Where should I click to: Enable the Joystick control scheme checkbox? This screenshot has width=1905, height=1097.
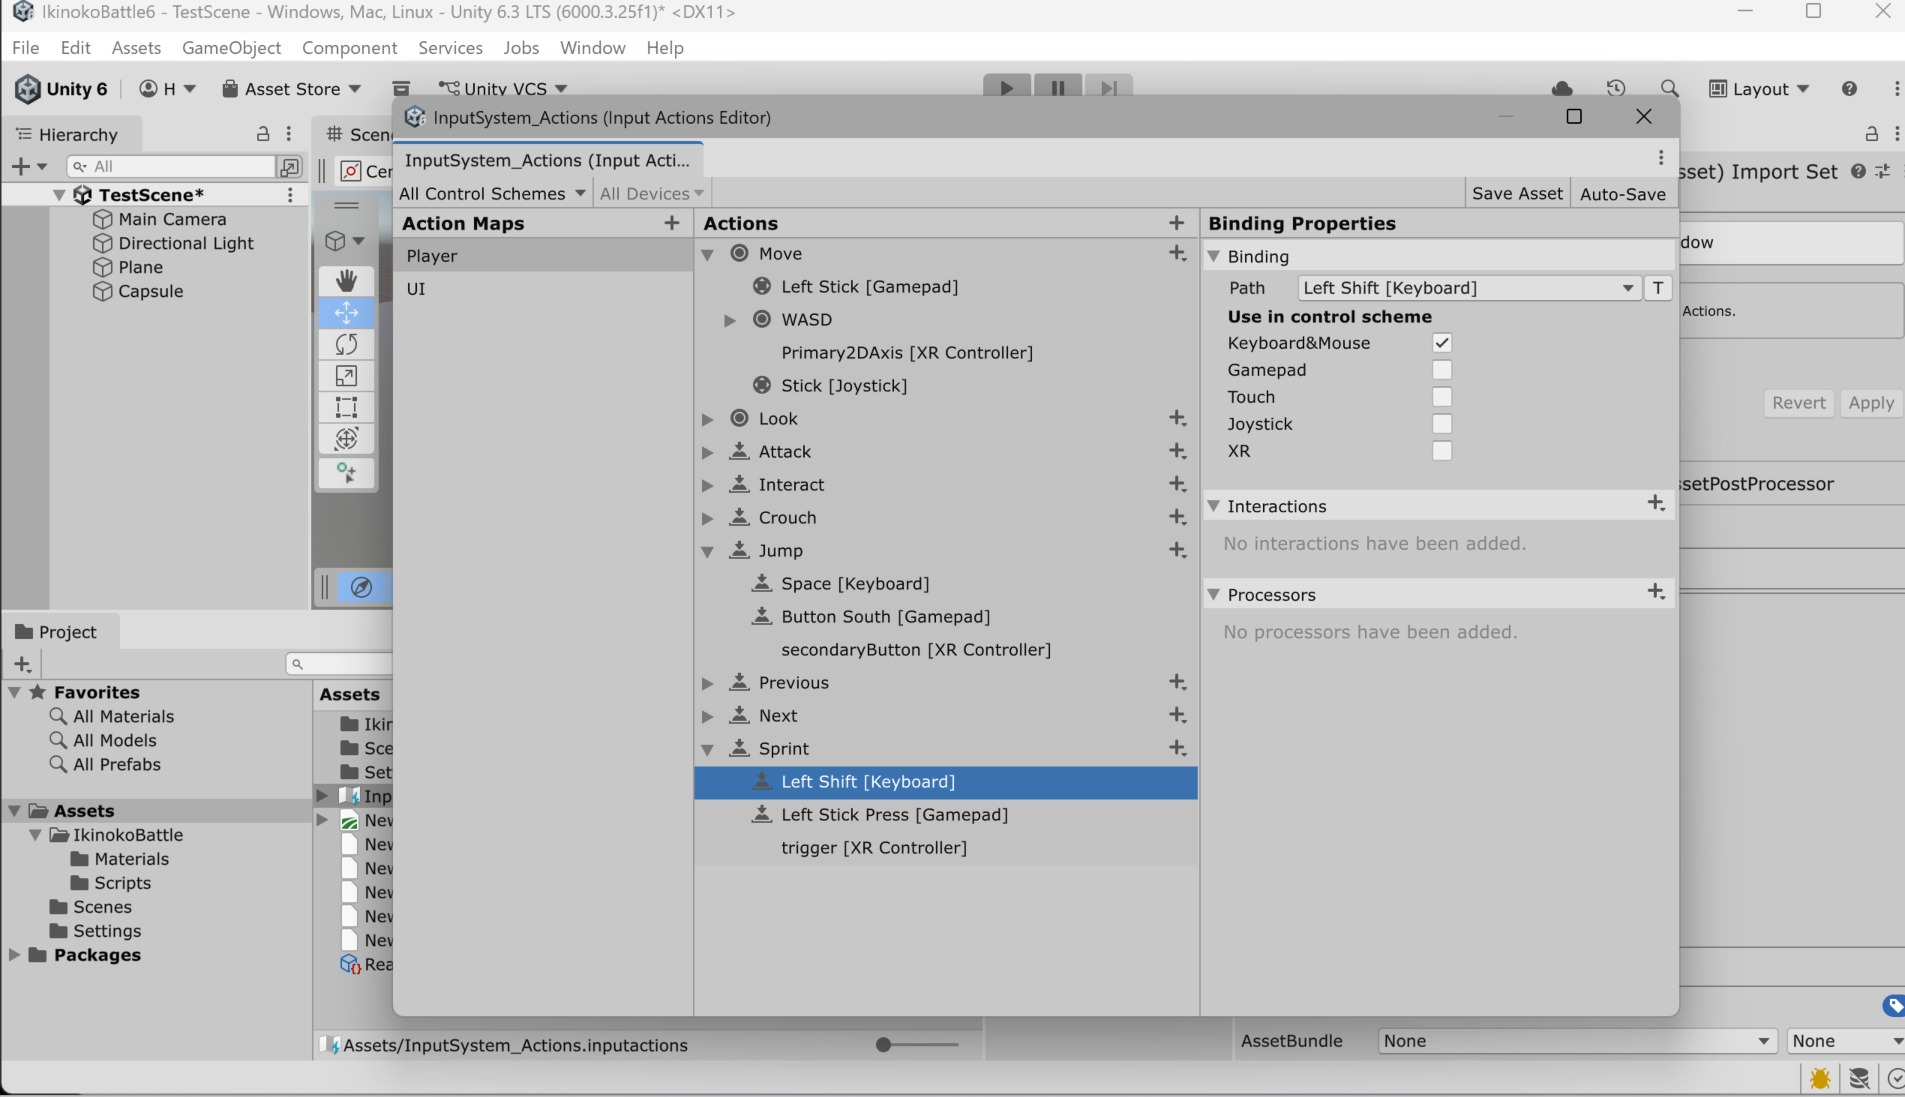[x=1441, y=424]
